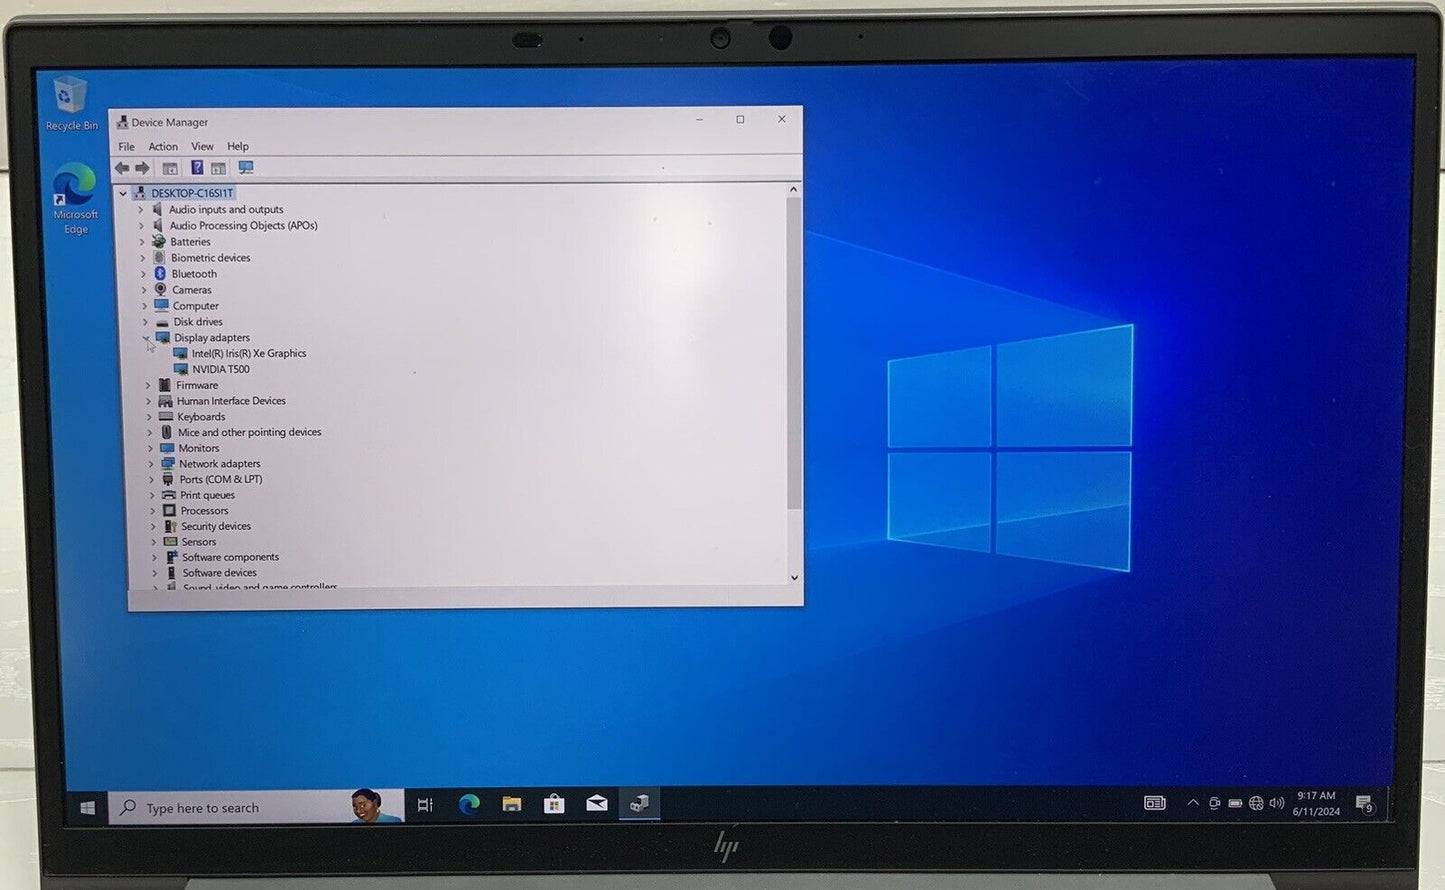
Task: Click Scan for hardware changes toolbar icon
Action: [x=246, y=168]
